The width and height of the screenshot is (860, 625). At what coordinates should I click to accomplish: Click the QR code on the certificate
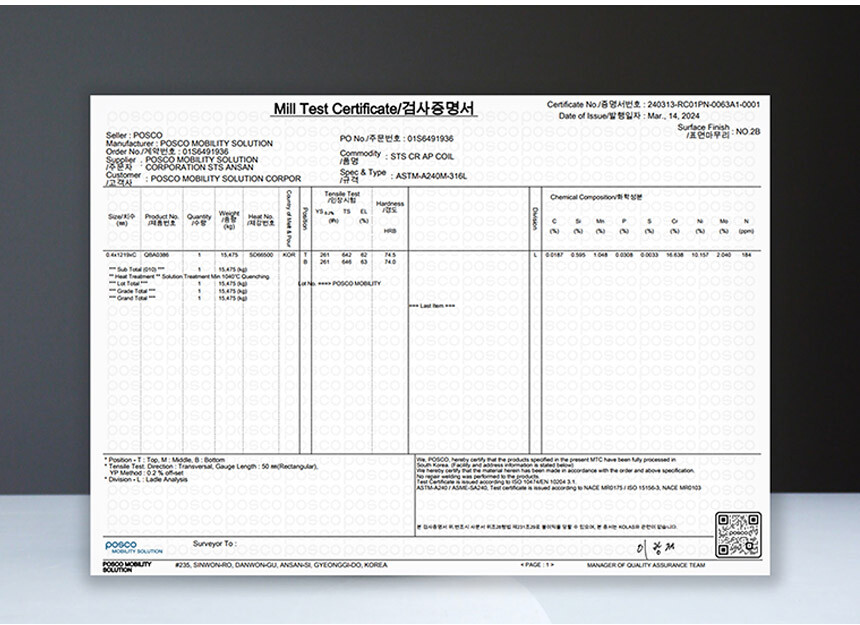[738, 535]
